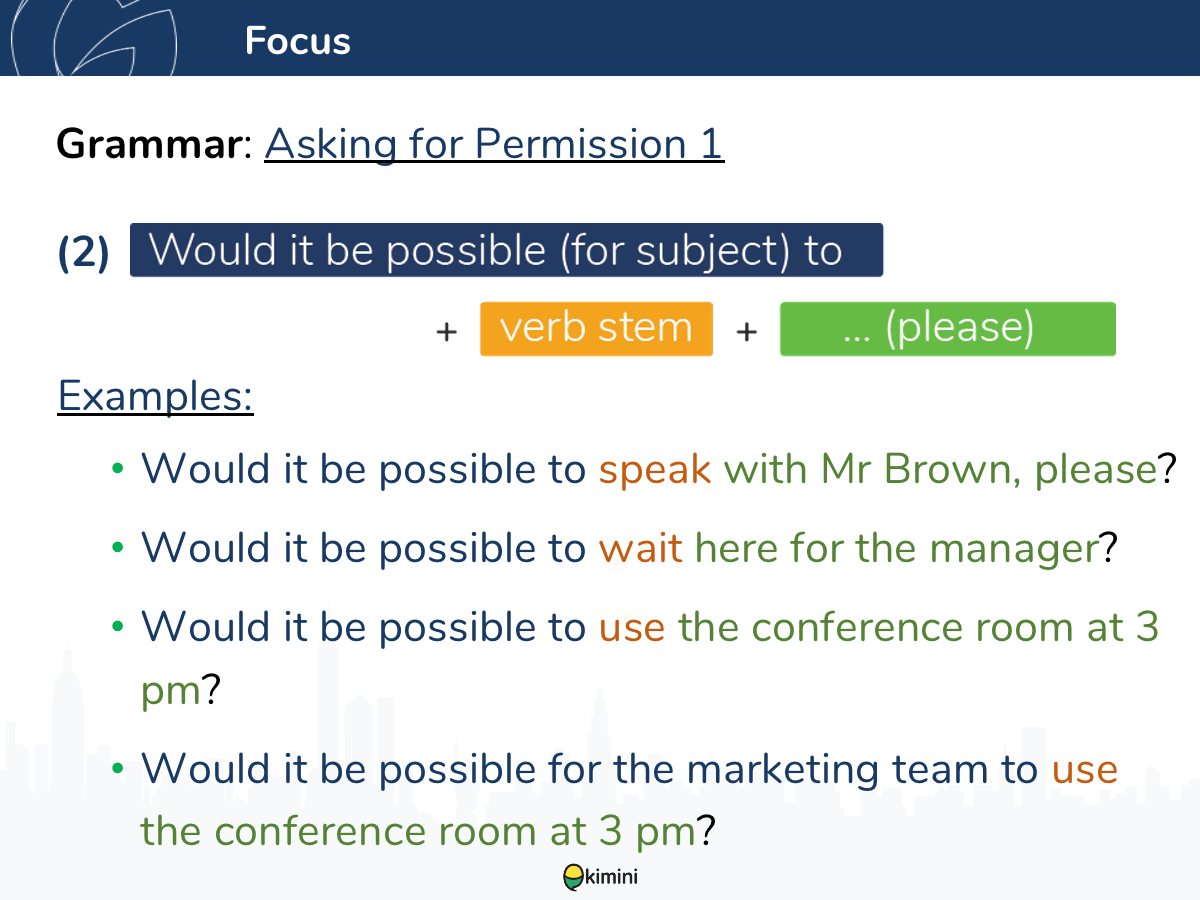
Task: Click the Kimini logo icon at bottom
Action: click(574, 877)
